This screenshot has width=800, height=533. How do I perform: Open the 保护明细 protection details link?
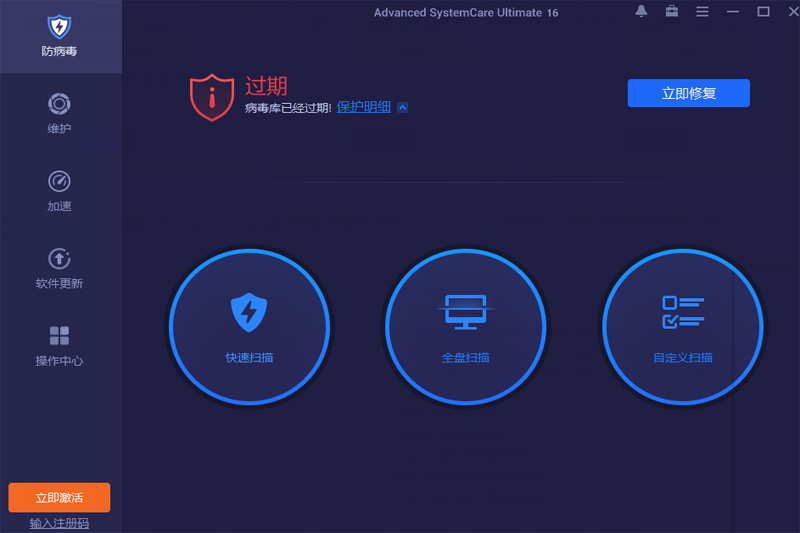[x=364, y=107]
